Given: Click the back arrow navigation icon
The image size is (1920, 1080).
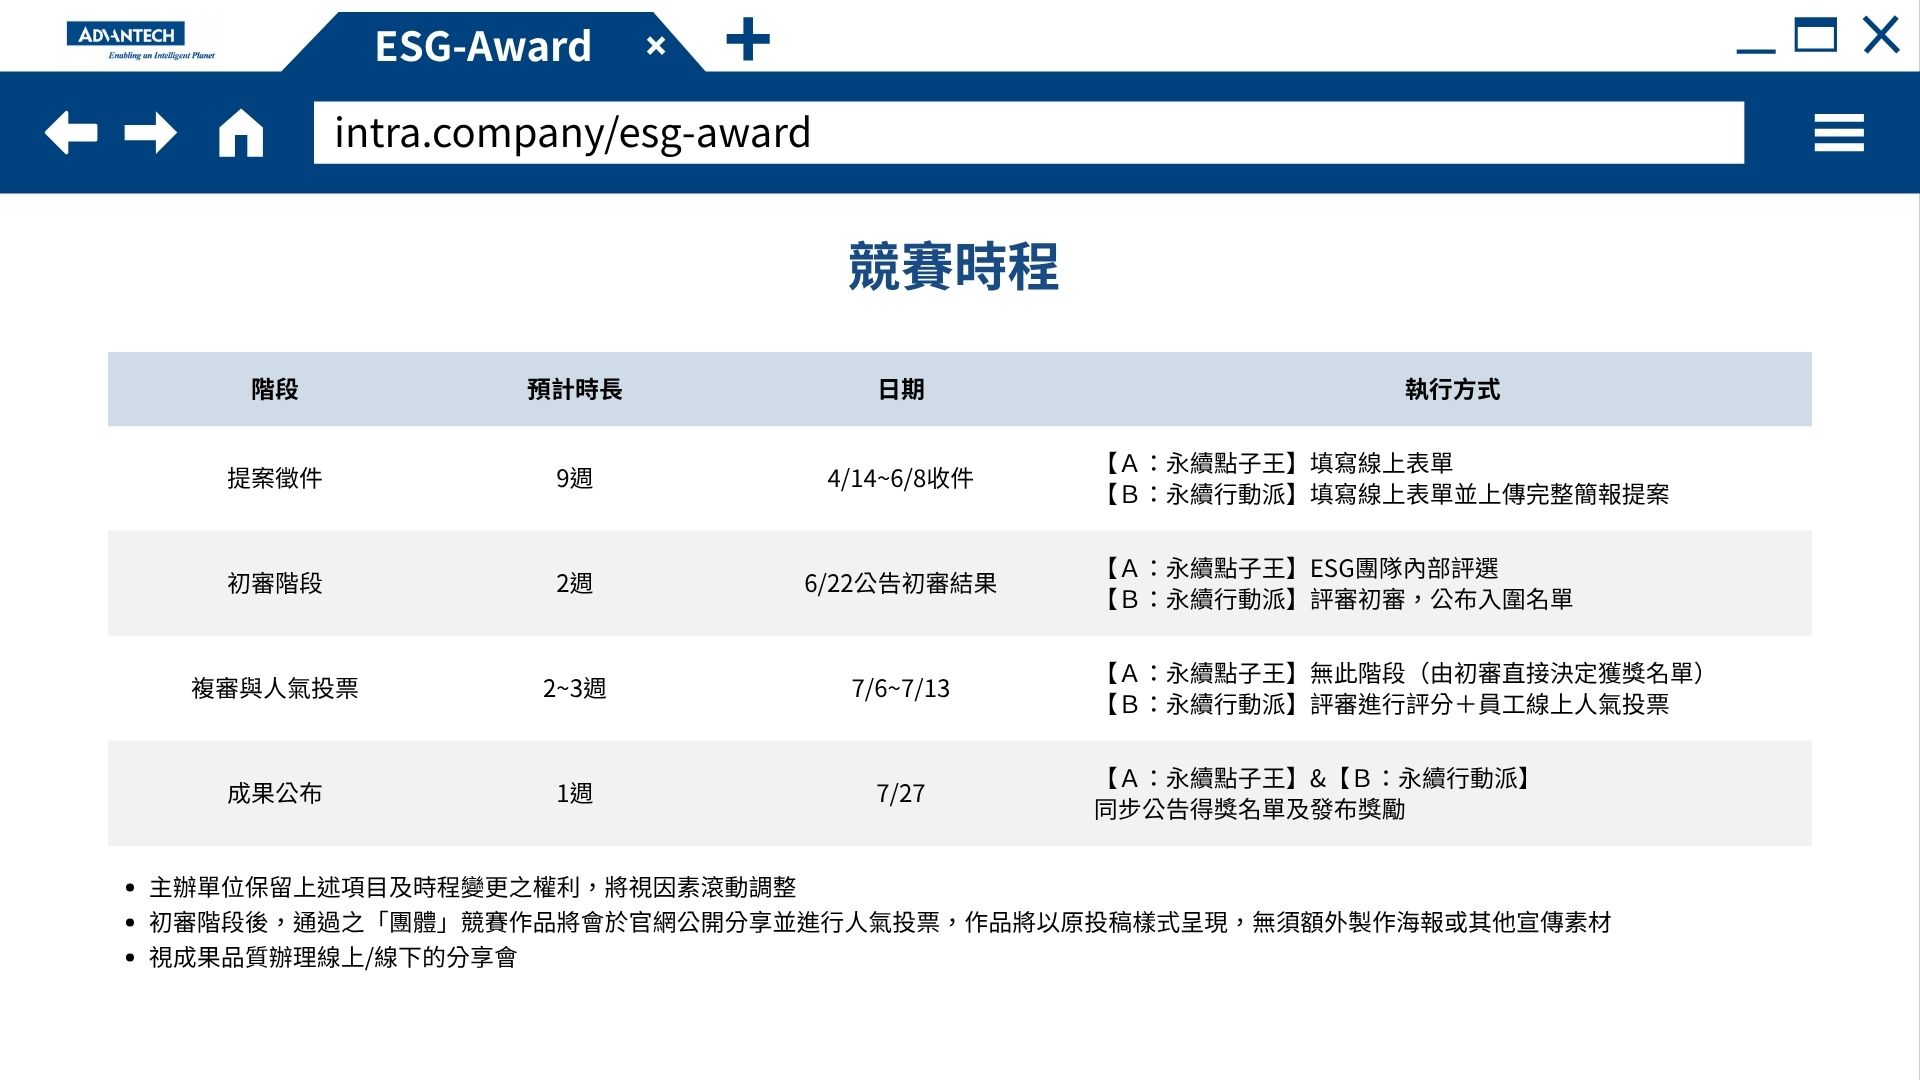Looking at the screenshot, I should pos(71,133).
